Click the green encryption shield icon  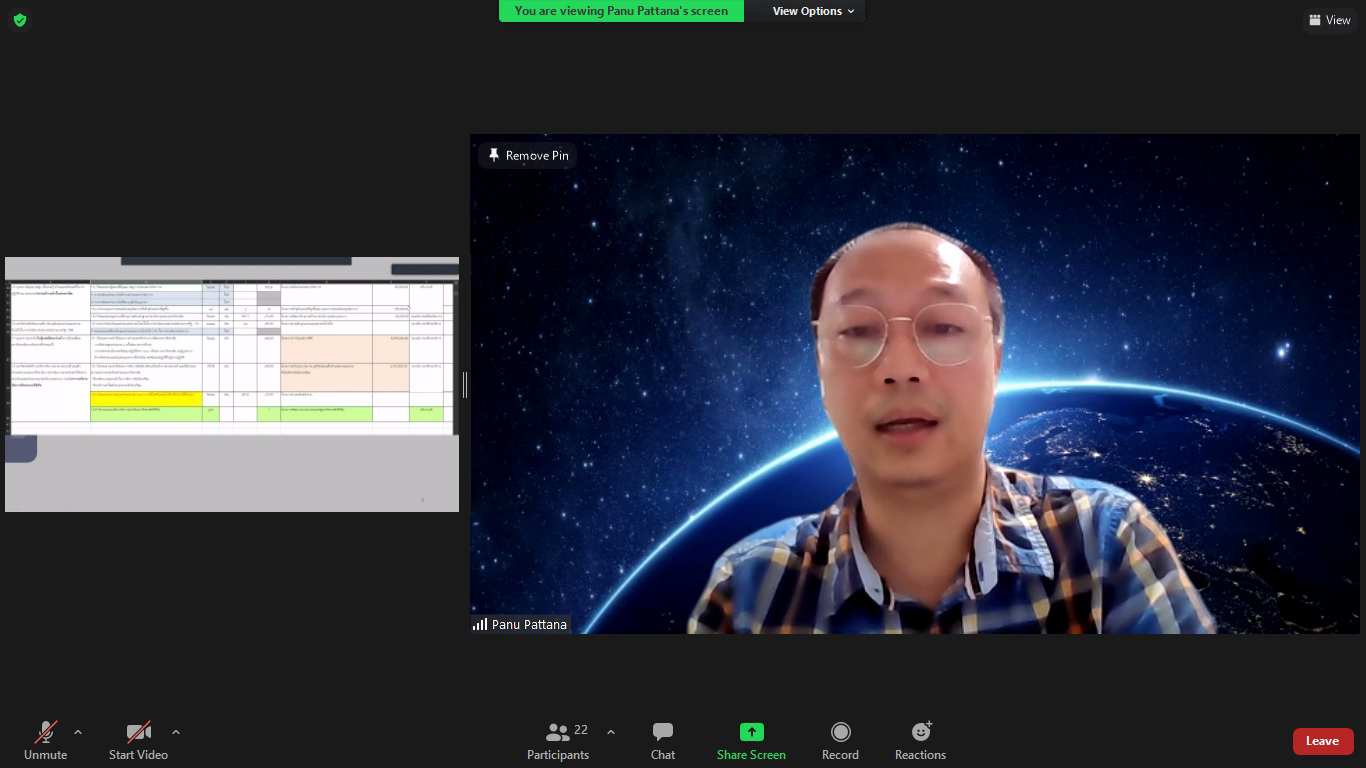tap(20, 20)
